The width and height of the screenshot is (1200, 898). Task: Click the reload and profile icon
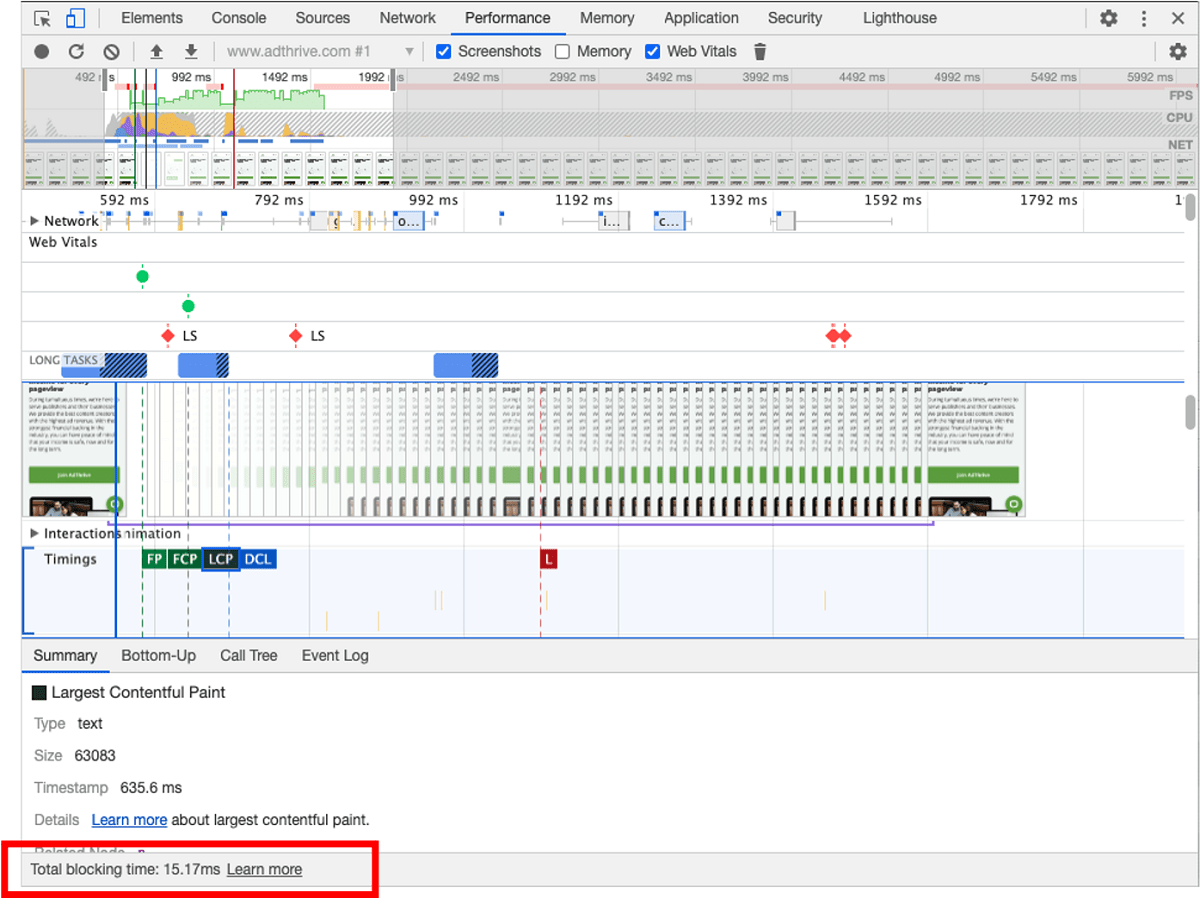coord(77,51)
